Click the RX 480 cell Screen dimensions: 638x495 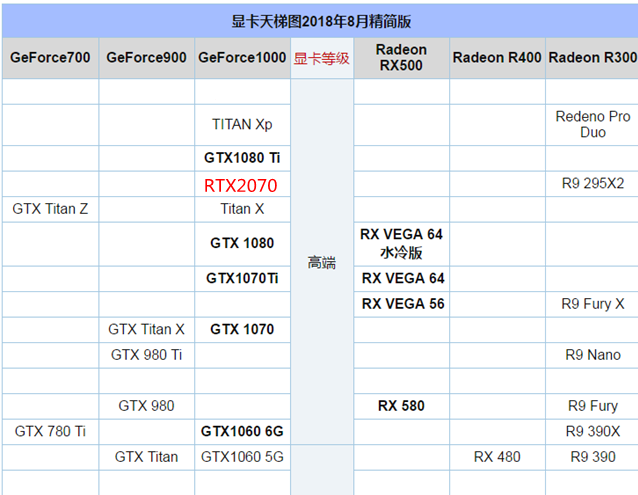click(497, 457)
